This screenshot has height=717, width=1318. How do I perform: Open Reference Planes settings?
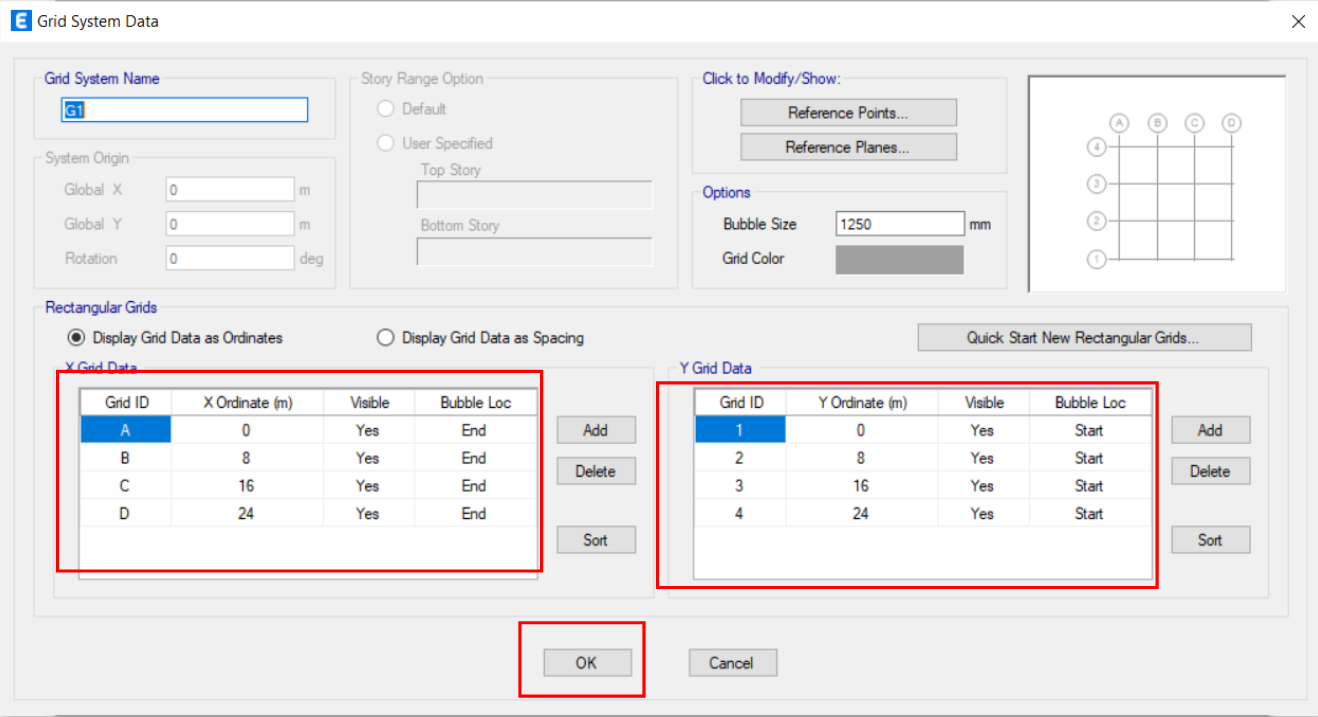click(847, 147)
